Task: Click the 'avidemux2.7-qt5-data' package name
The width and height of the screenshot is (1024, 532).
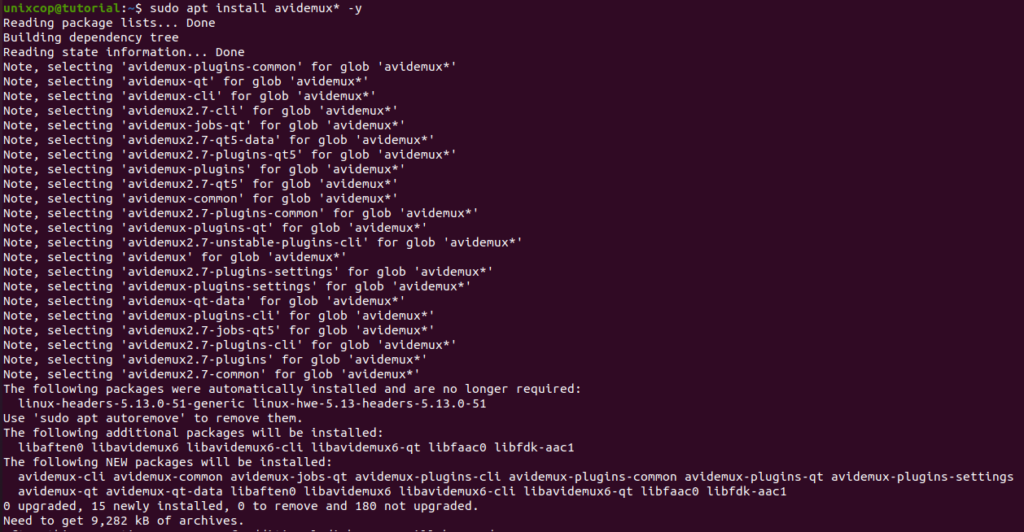Action: point(200,140)
